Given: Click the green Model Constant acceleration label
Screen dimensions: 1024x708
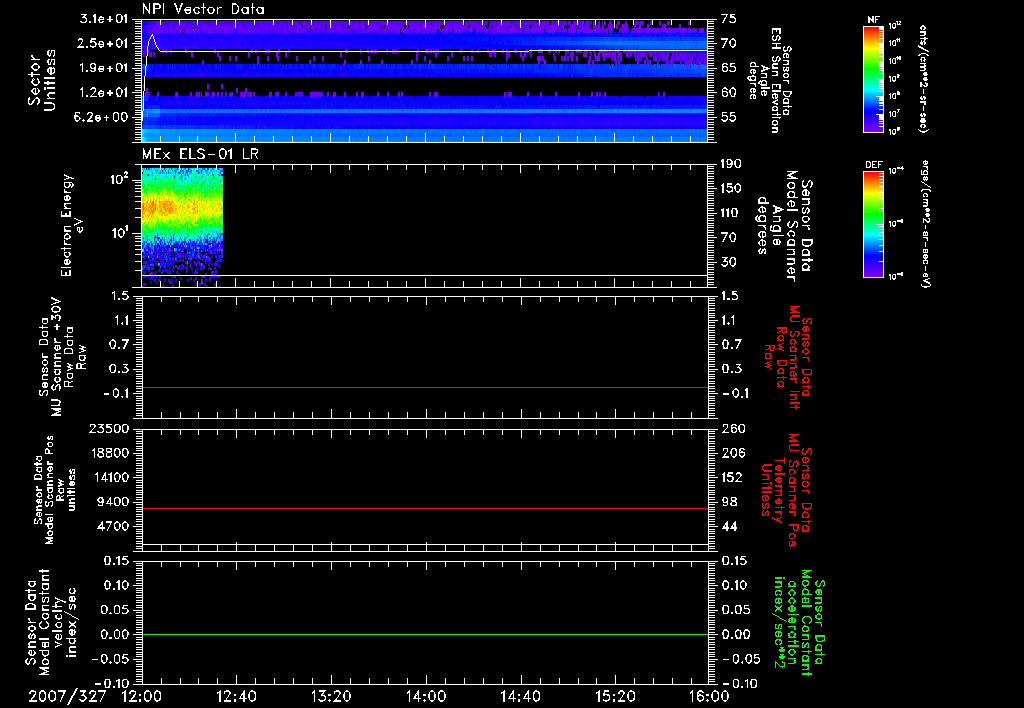Looking at the screenshot, I should 799,622.
